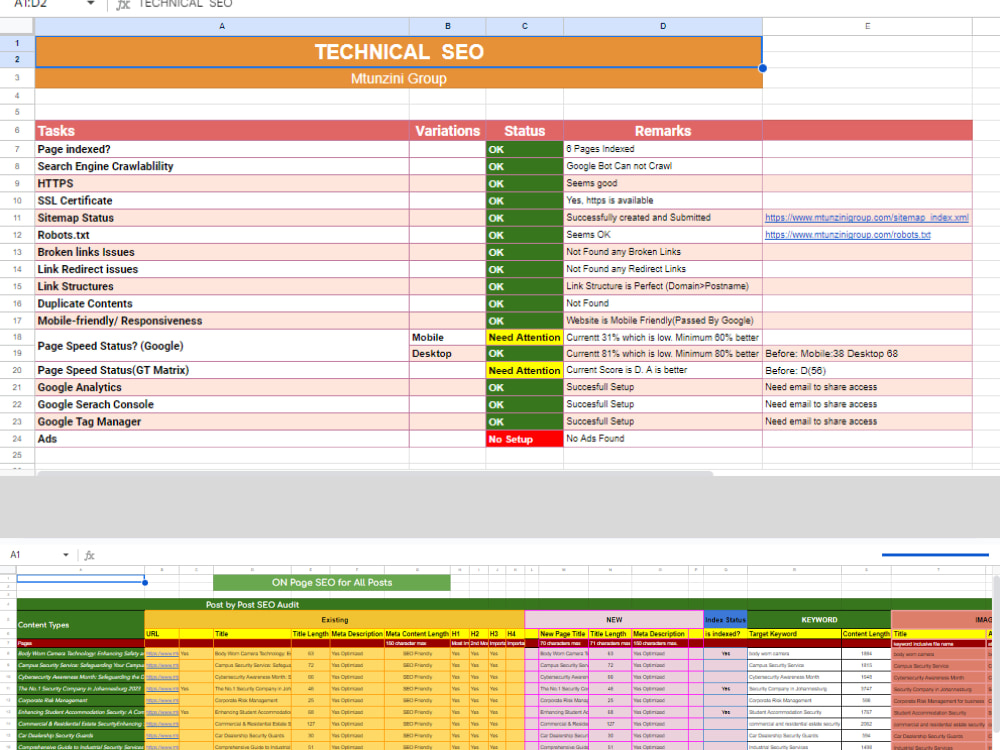1000x750 pixels.
Task: Select column E header in top sheet
Action: (x=867, y=26)
